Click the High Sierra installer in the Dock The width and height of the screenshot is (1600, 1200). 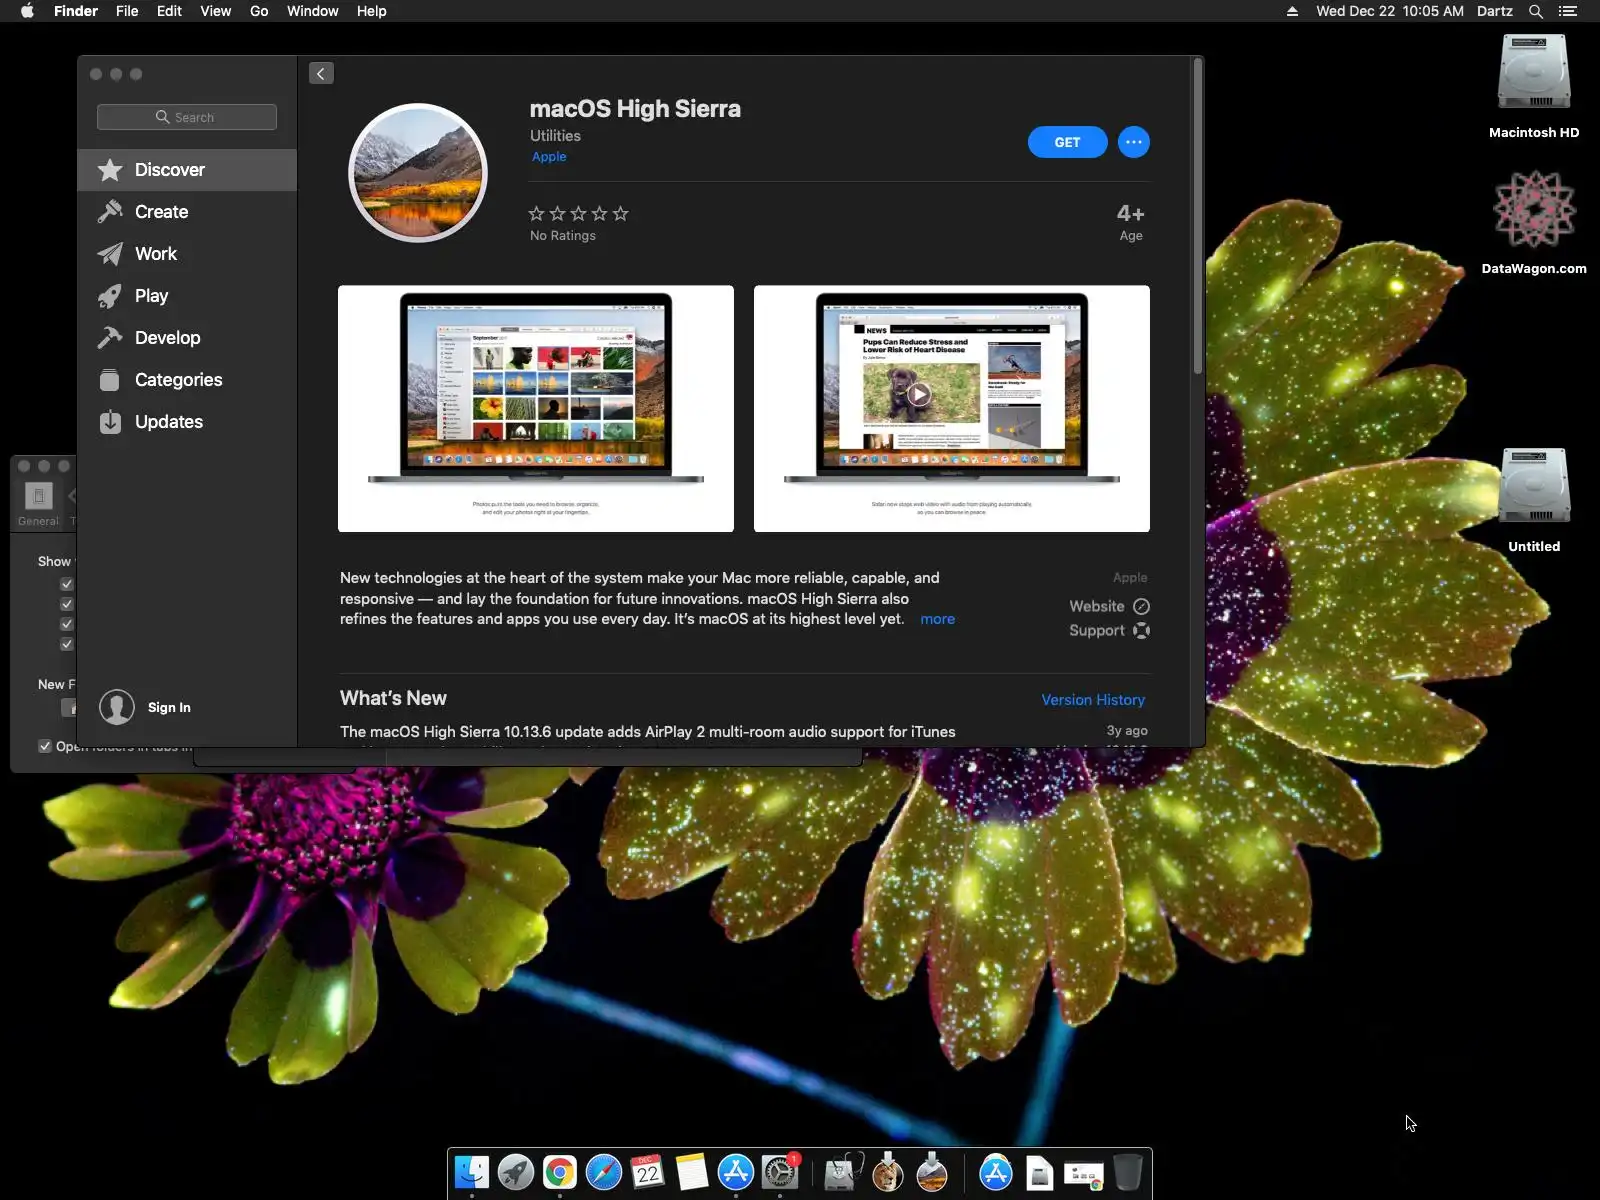coord(932,1172)
